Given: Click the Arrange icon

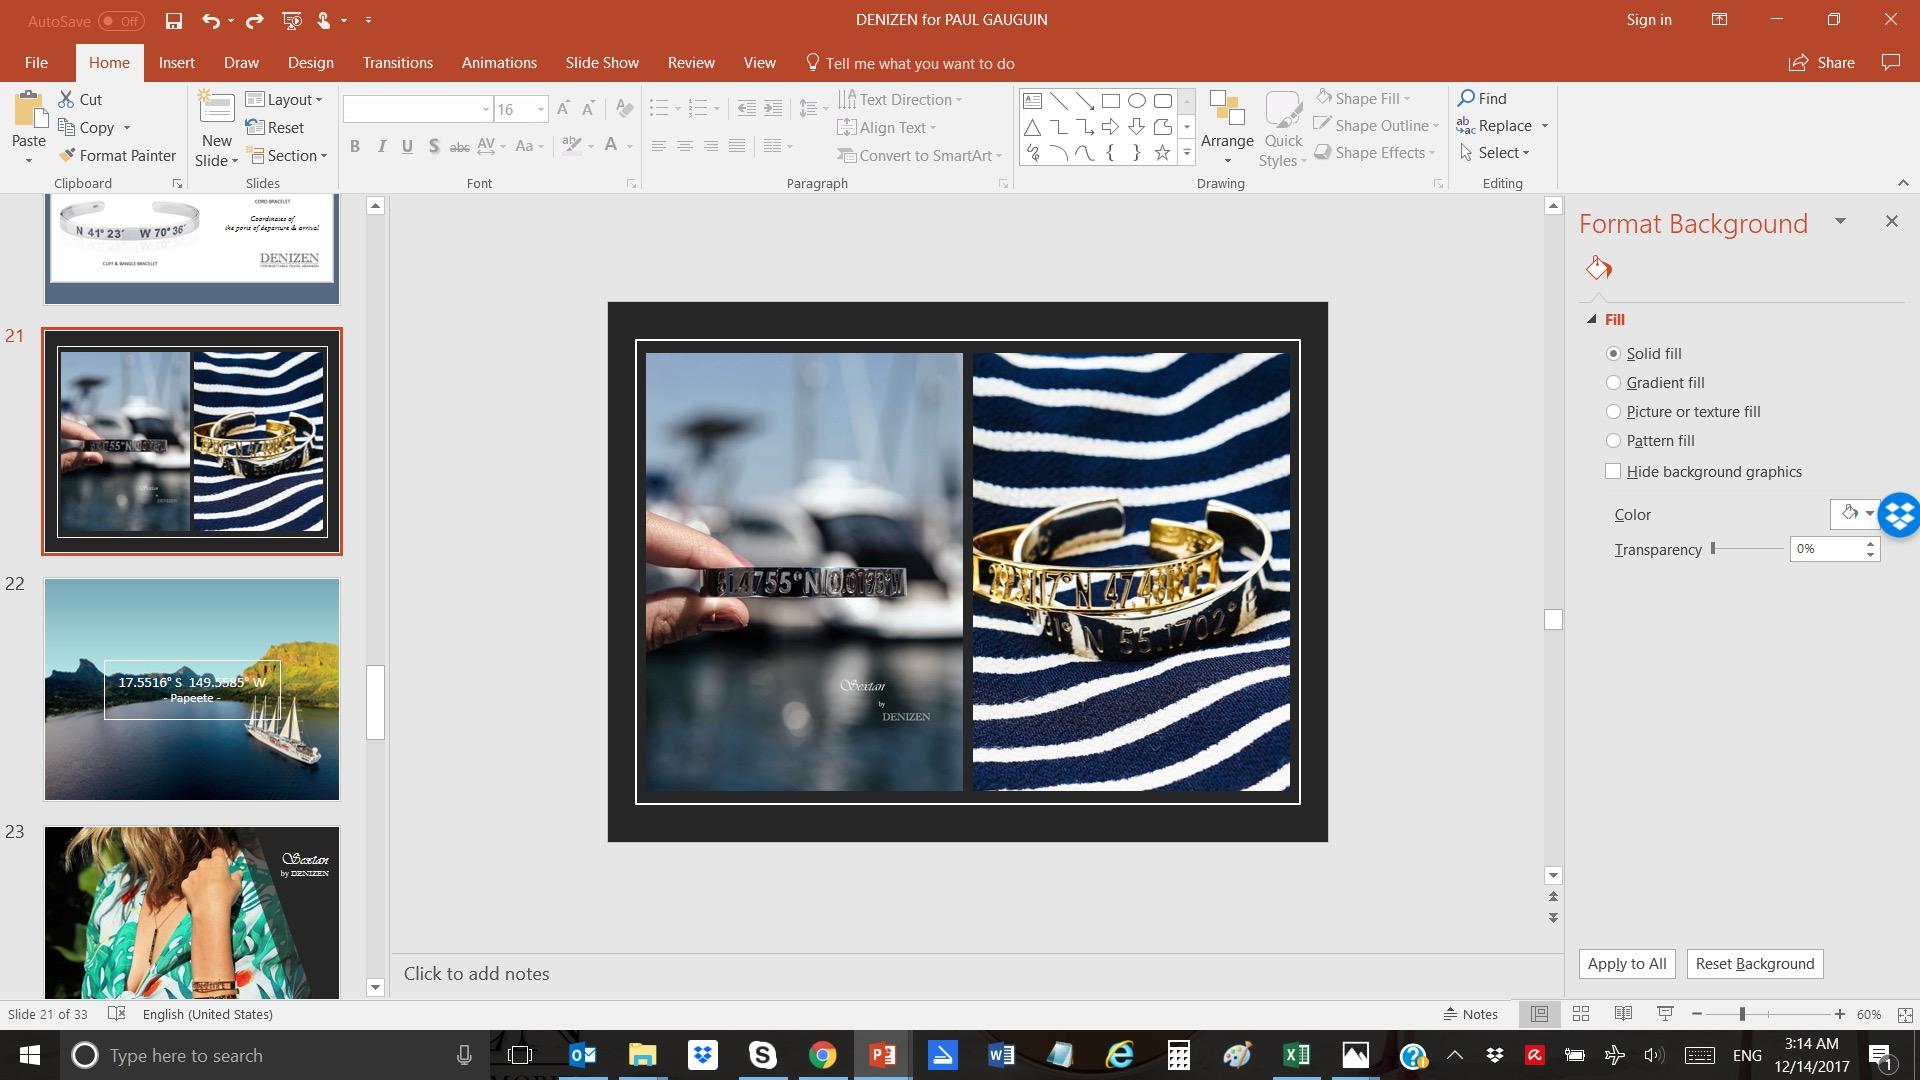Looking at the screenshot, I should [x=1226, y=110].
